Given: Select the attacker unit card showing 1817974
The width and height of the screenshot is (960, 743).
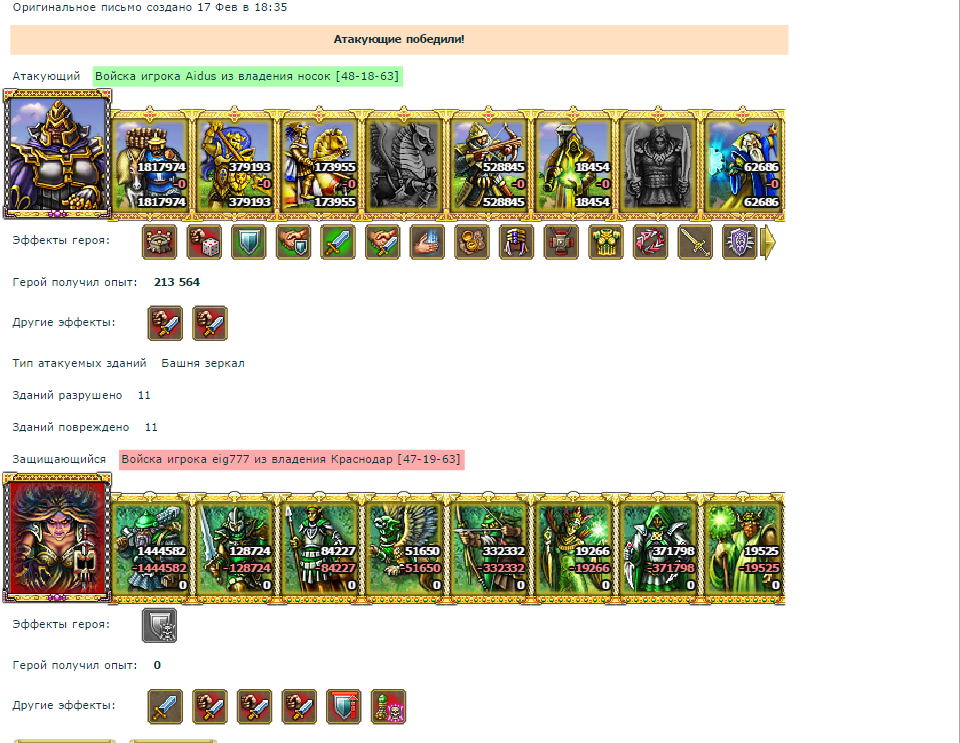Looking at the screenshot, I should [x=150, y=165].
